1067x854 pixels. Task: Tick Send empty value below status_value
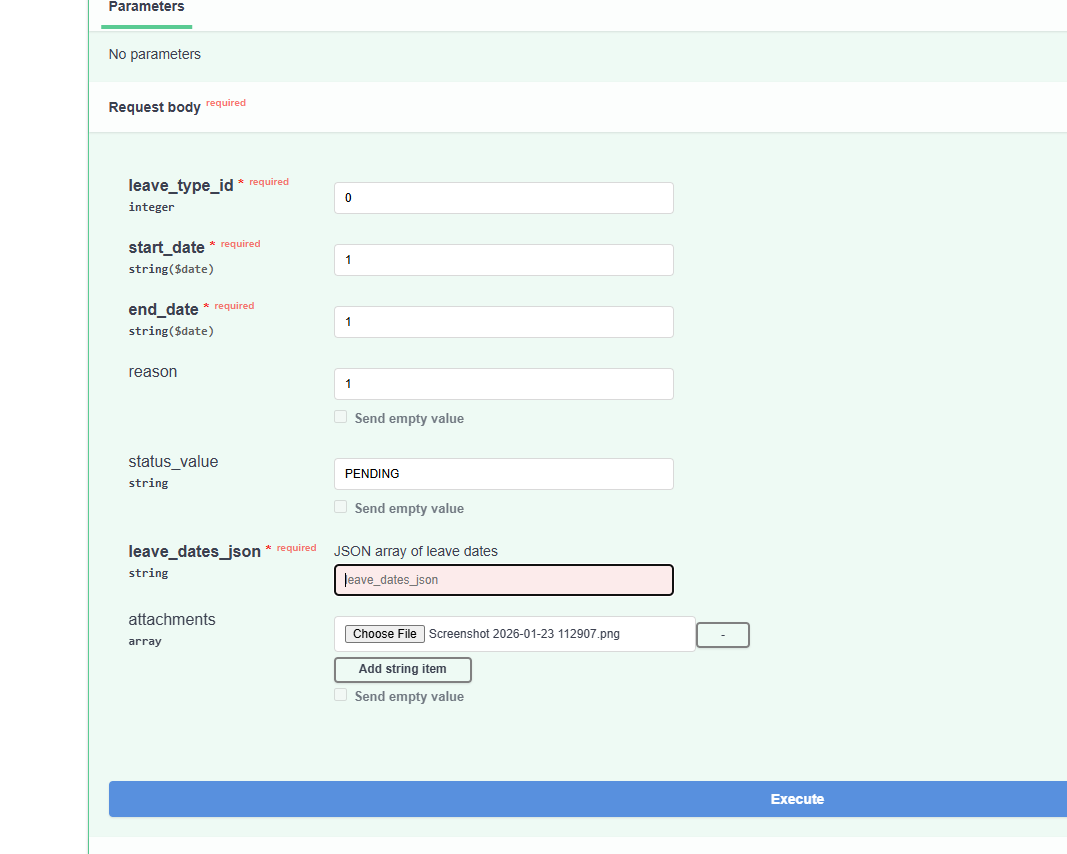click(x=341, y=507)
